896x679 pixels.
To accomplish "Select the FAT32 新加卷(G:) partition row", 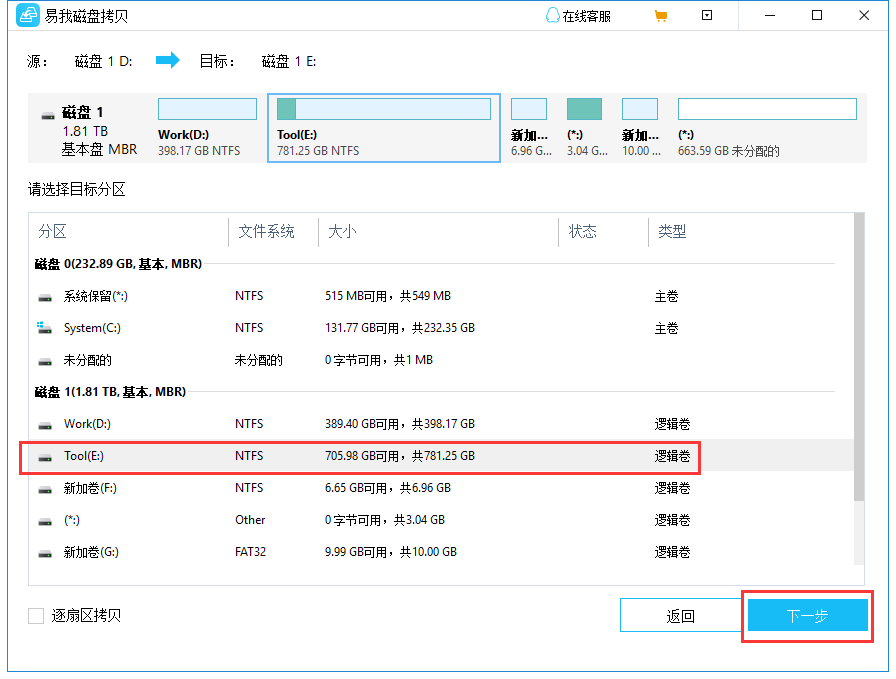I will [x=300, y=551].
